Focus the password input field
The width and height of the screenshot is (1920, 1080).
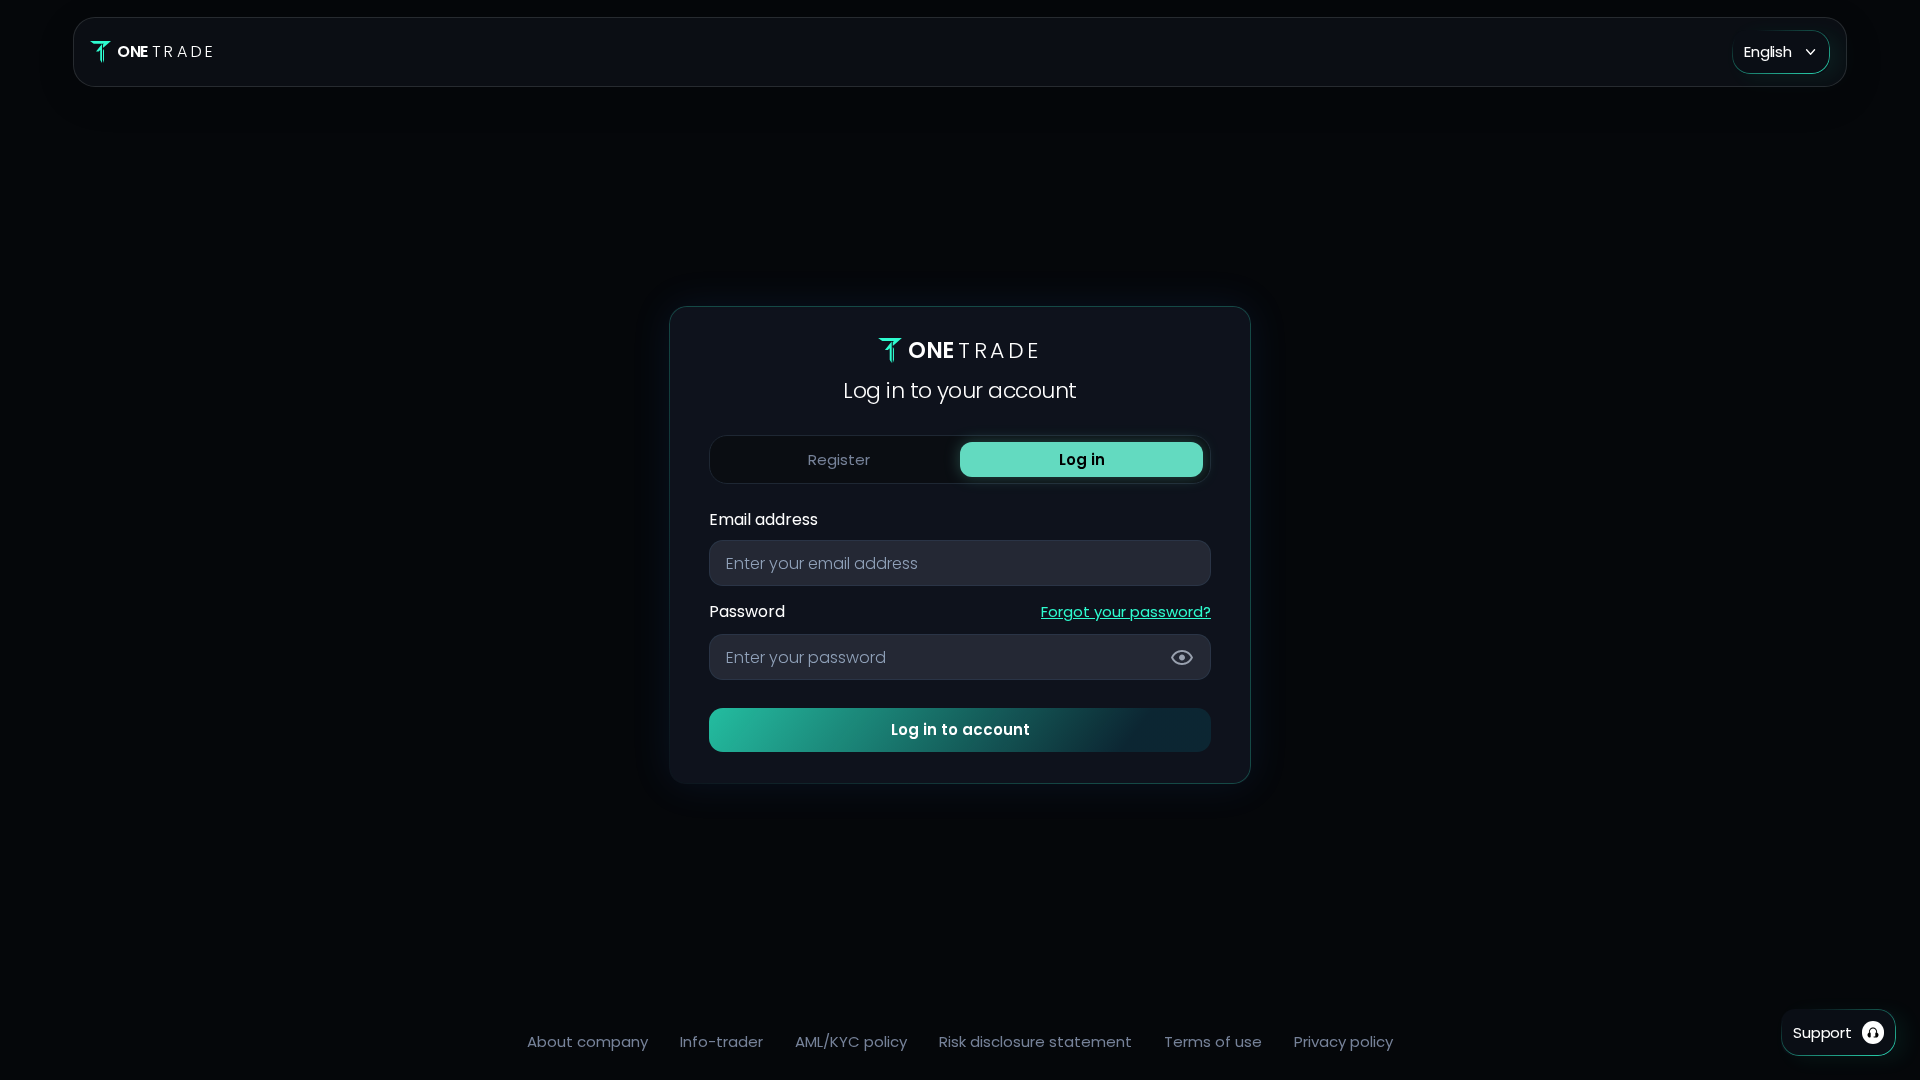point(959,657)
